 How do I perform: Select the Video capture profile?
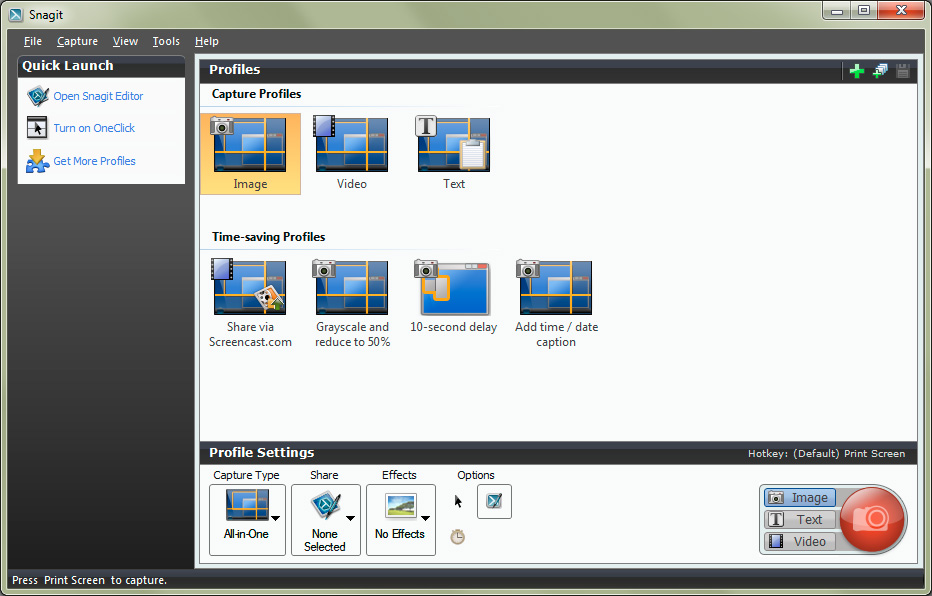(x=352, y=153)
